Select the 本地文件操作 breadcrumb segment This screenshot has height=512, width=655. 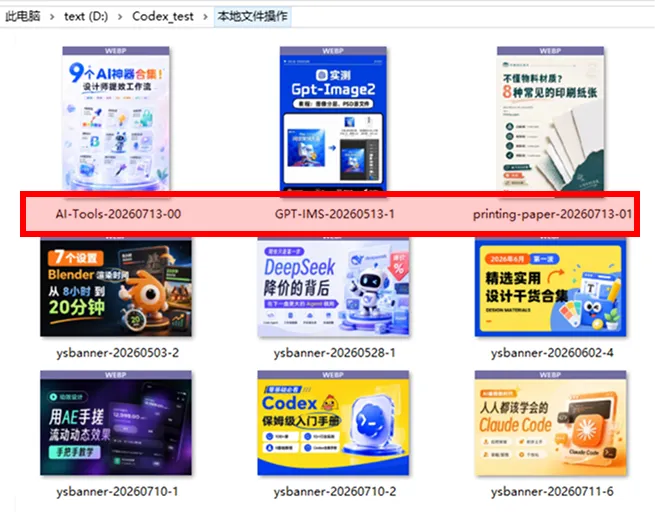click(252, 16)
